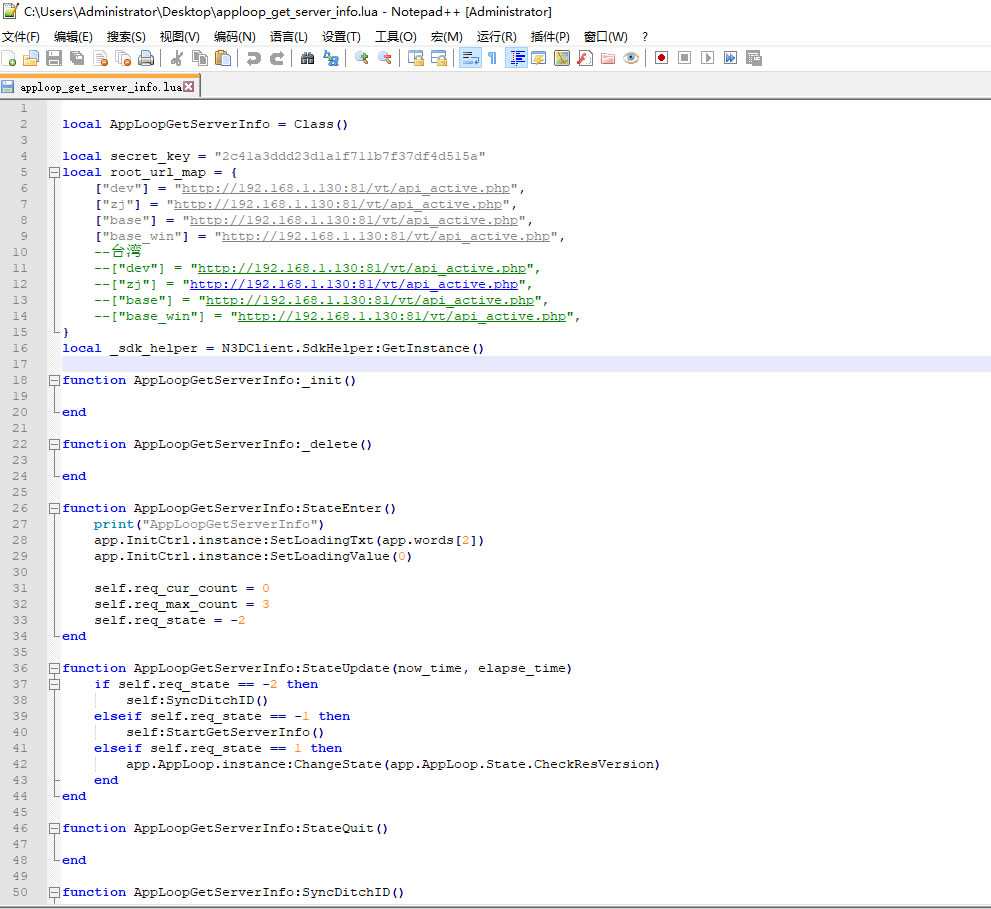Open Find with the binoculars icon
Viewport: 991px width, 909px height.
click(x=307, y=59)
